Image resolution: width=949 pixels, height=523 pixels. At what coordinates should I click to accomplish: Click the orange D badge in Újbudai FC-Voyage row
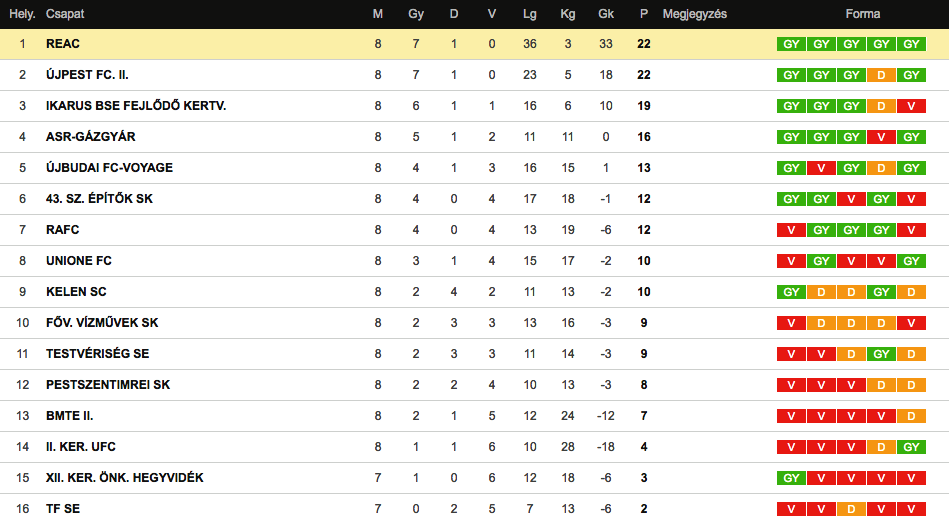[x=881, y=168]
